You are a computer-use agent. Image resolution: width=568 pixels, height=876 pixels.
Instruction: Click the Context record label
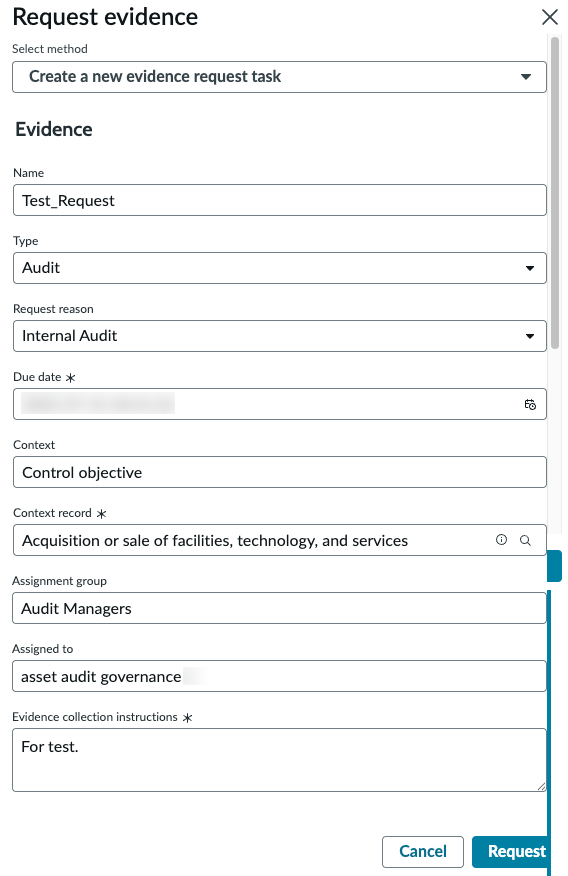coord(52,513)
